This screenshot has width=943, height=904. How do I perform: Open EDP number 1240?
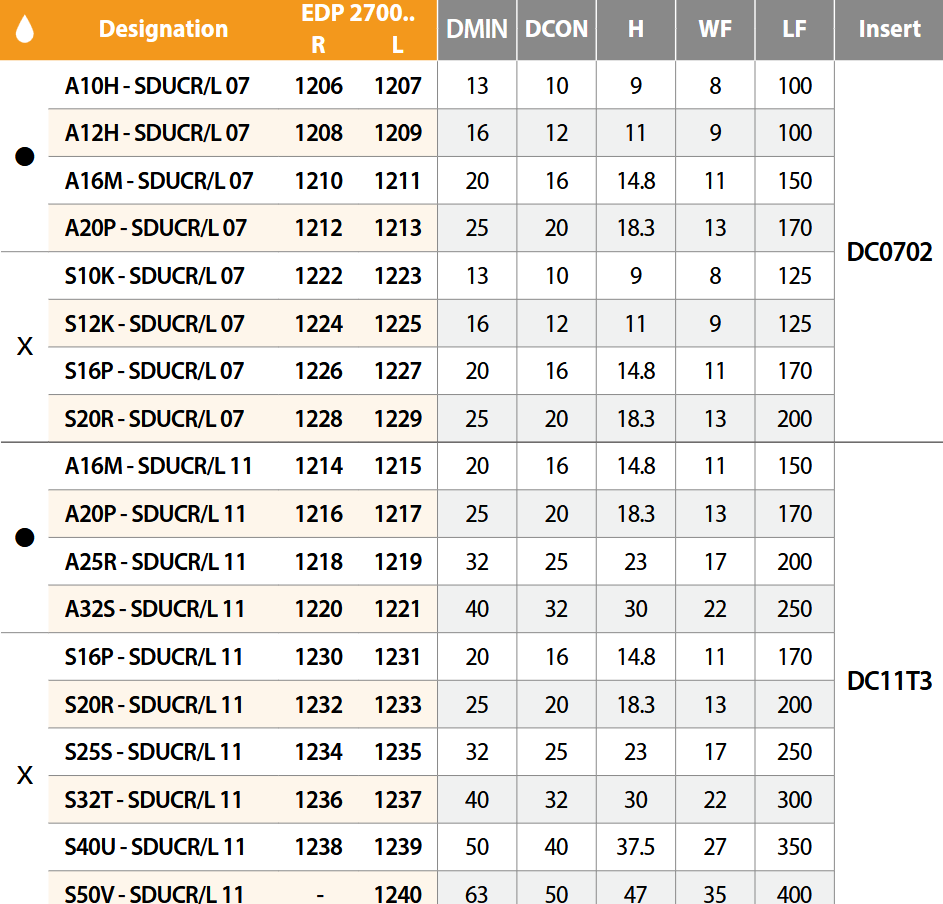click(x=398, y=893)
